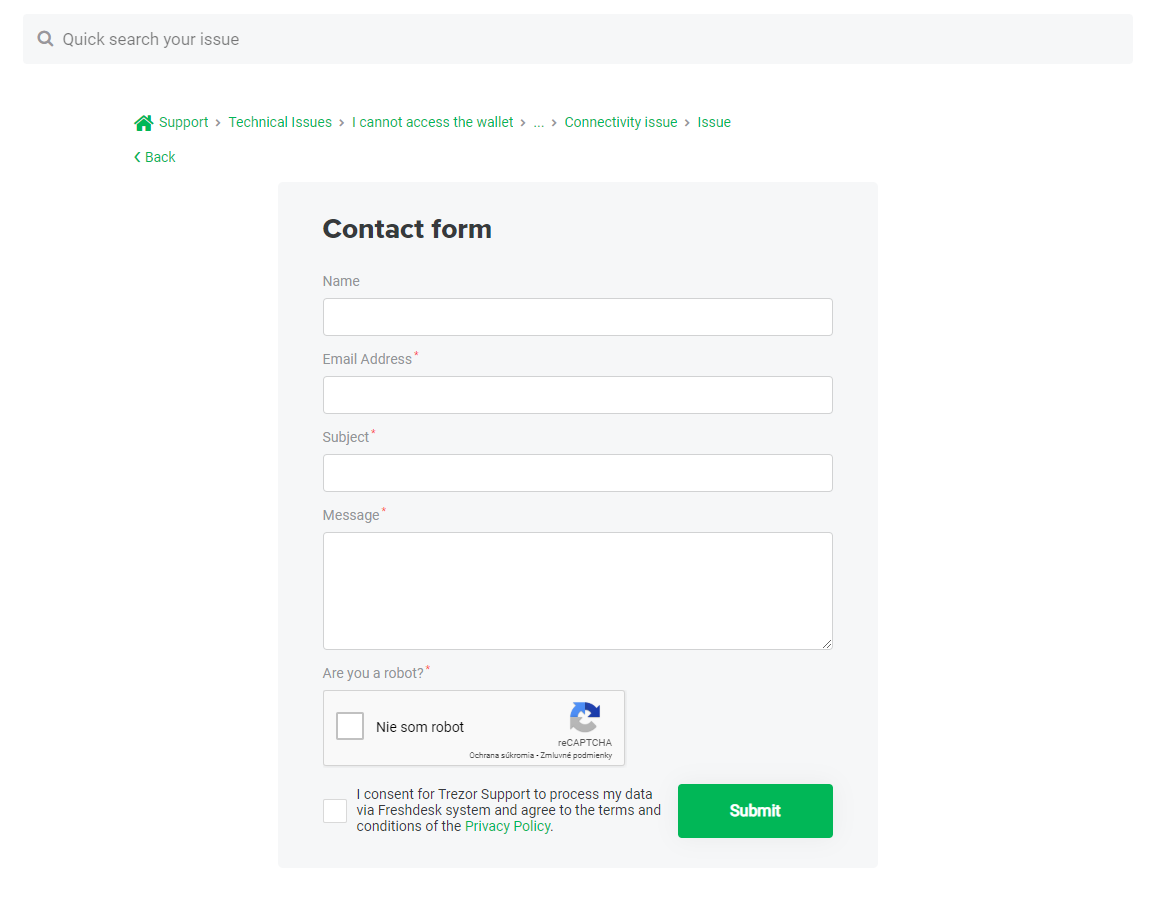Go to Technical Issues breadcrumb
Screen dimensions: 1154x904
[280, 122]
